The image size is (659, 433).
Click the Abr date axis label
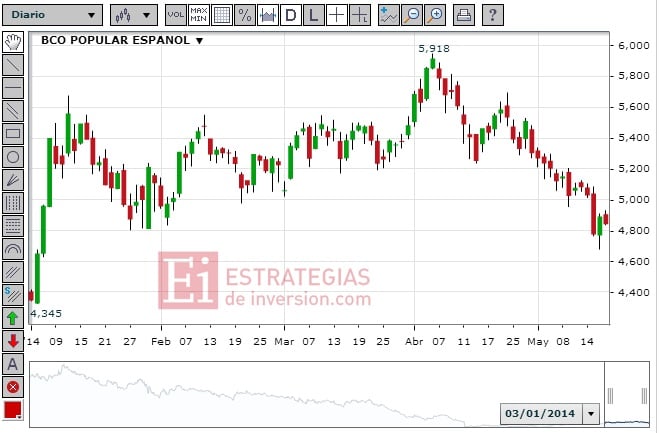point(414,341)
